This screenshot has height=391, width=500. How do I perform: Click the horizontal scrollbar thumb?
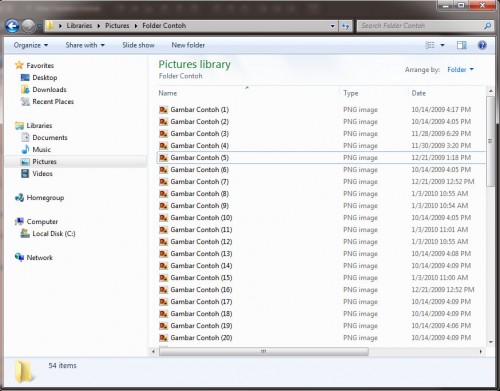[264, 351]
